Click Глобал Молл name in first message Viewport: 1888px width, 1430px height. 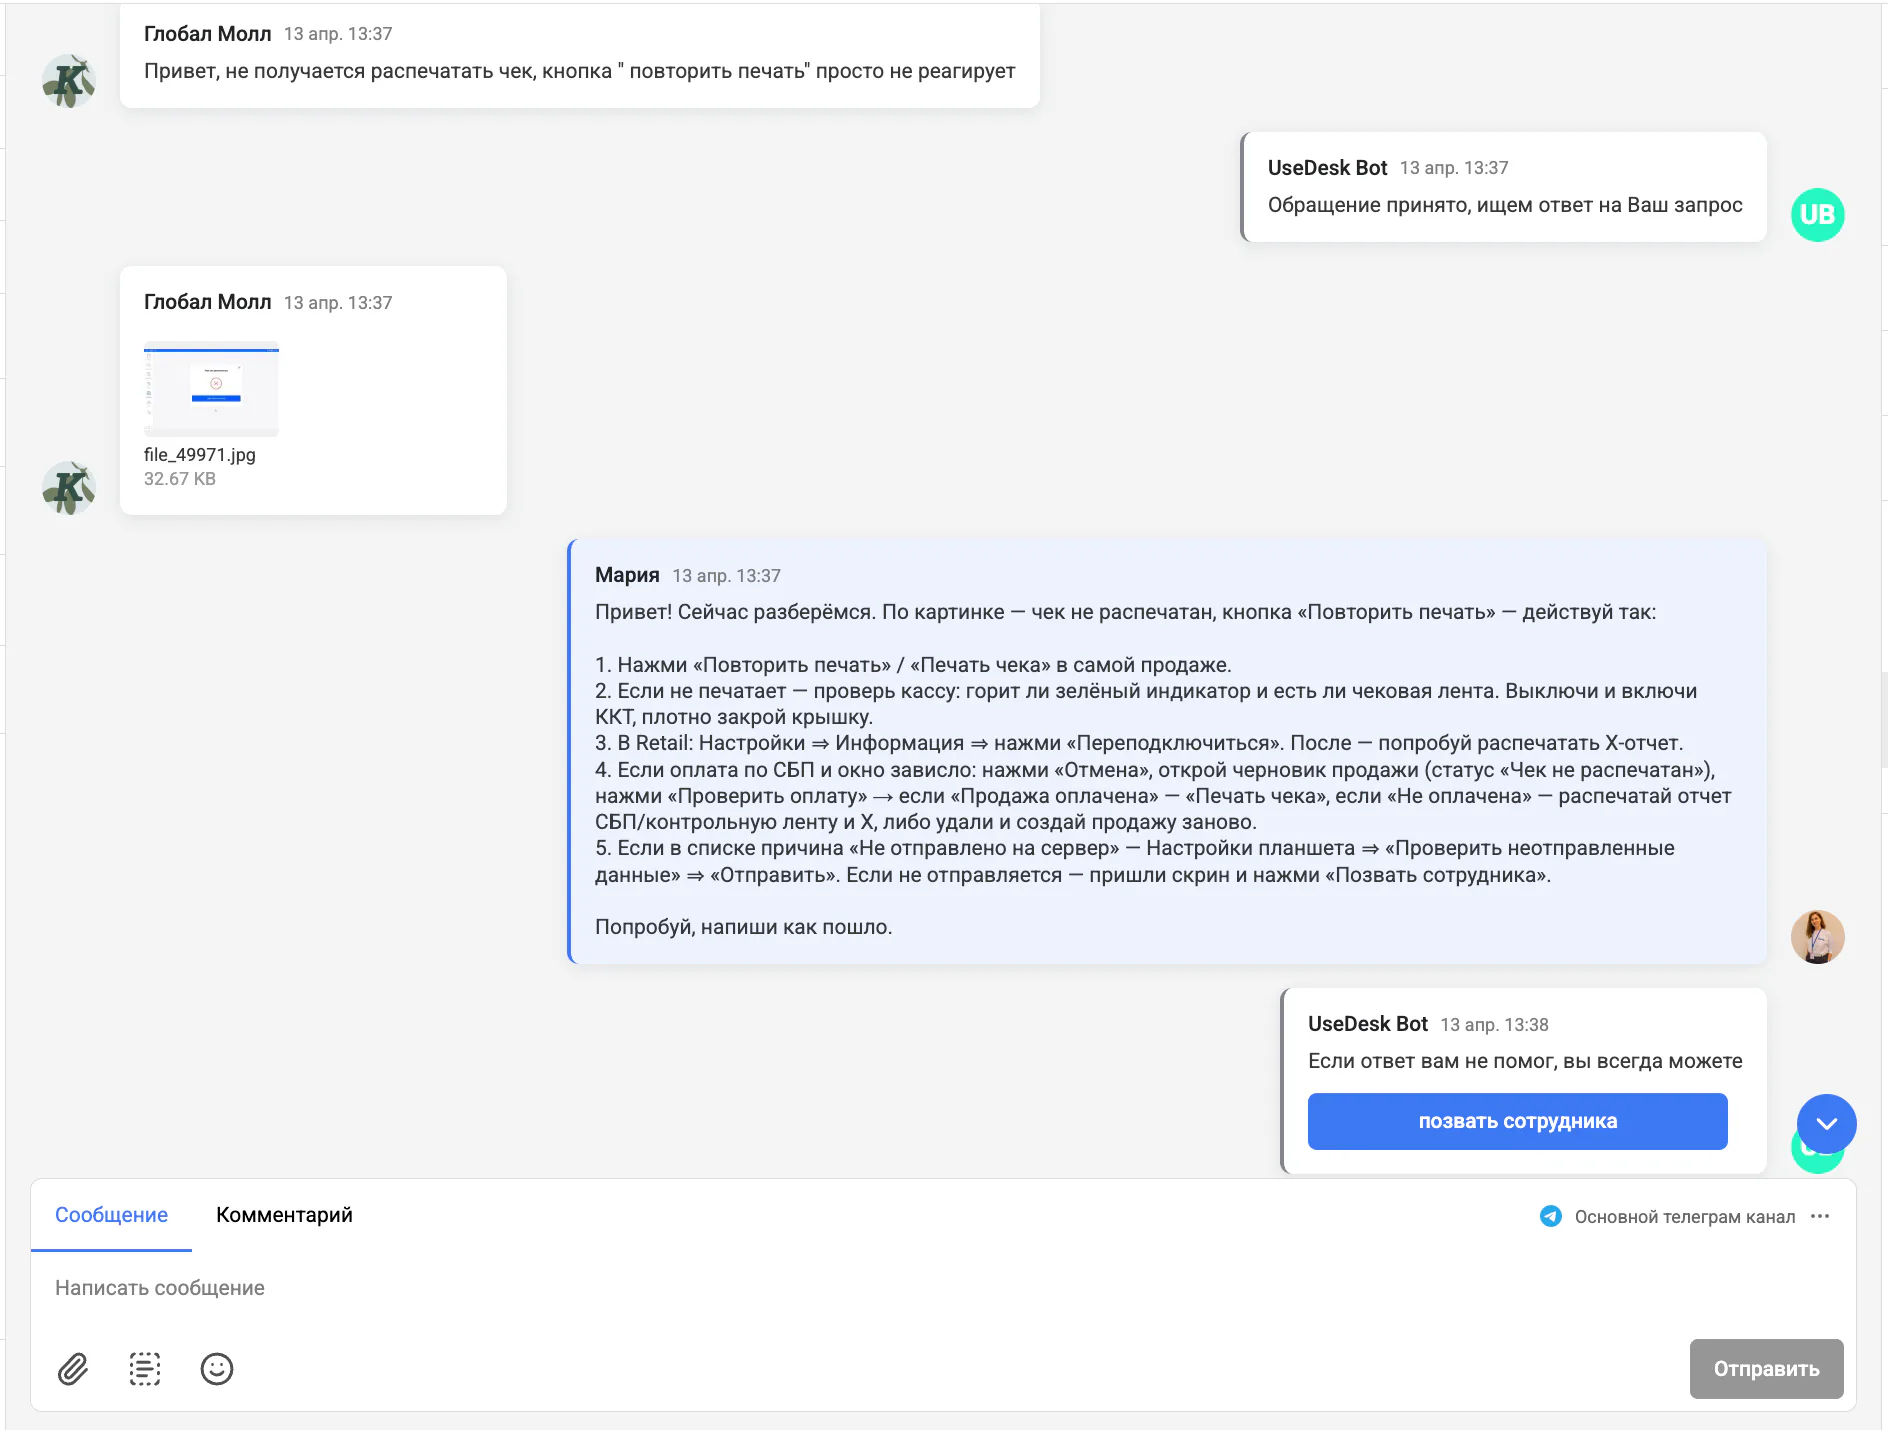[x=208, y=34]
